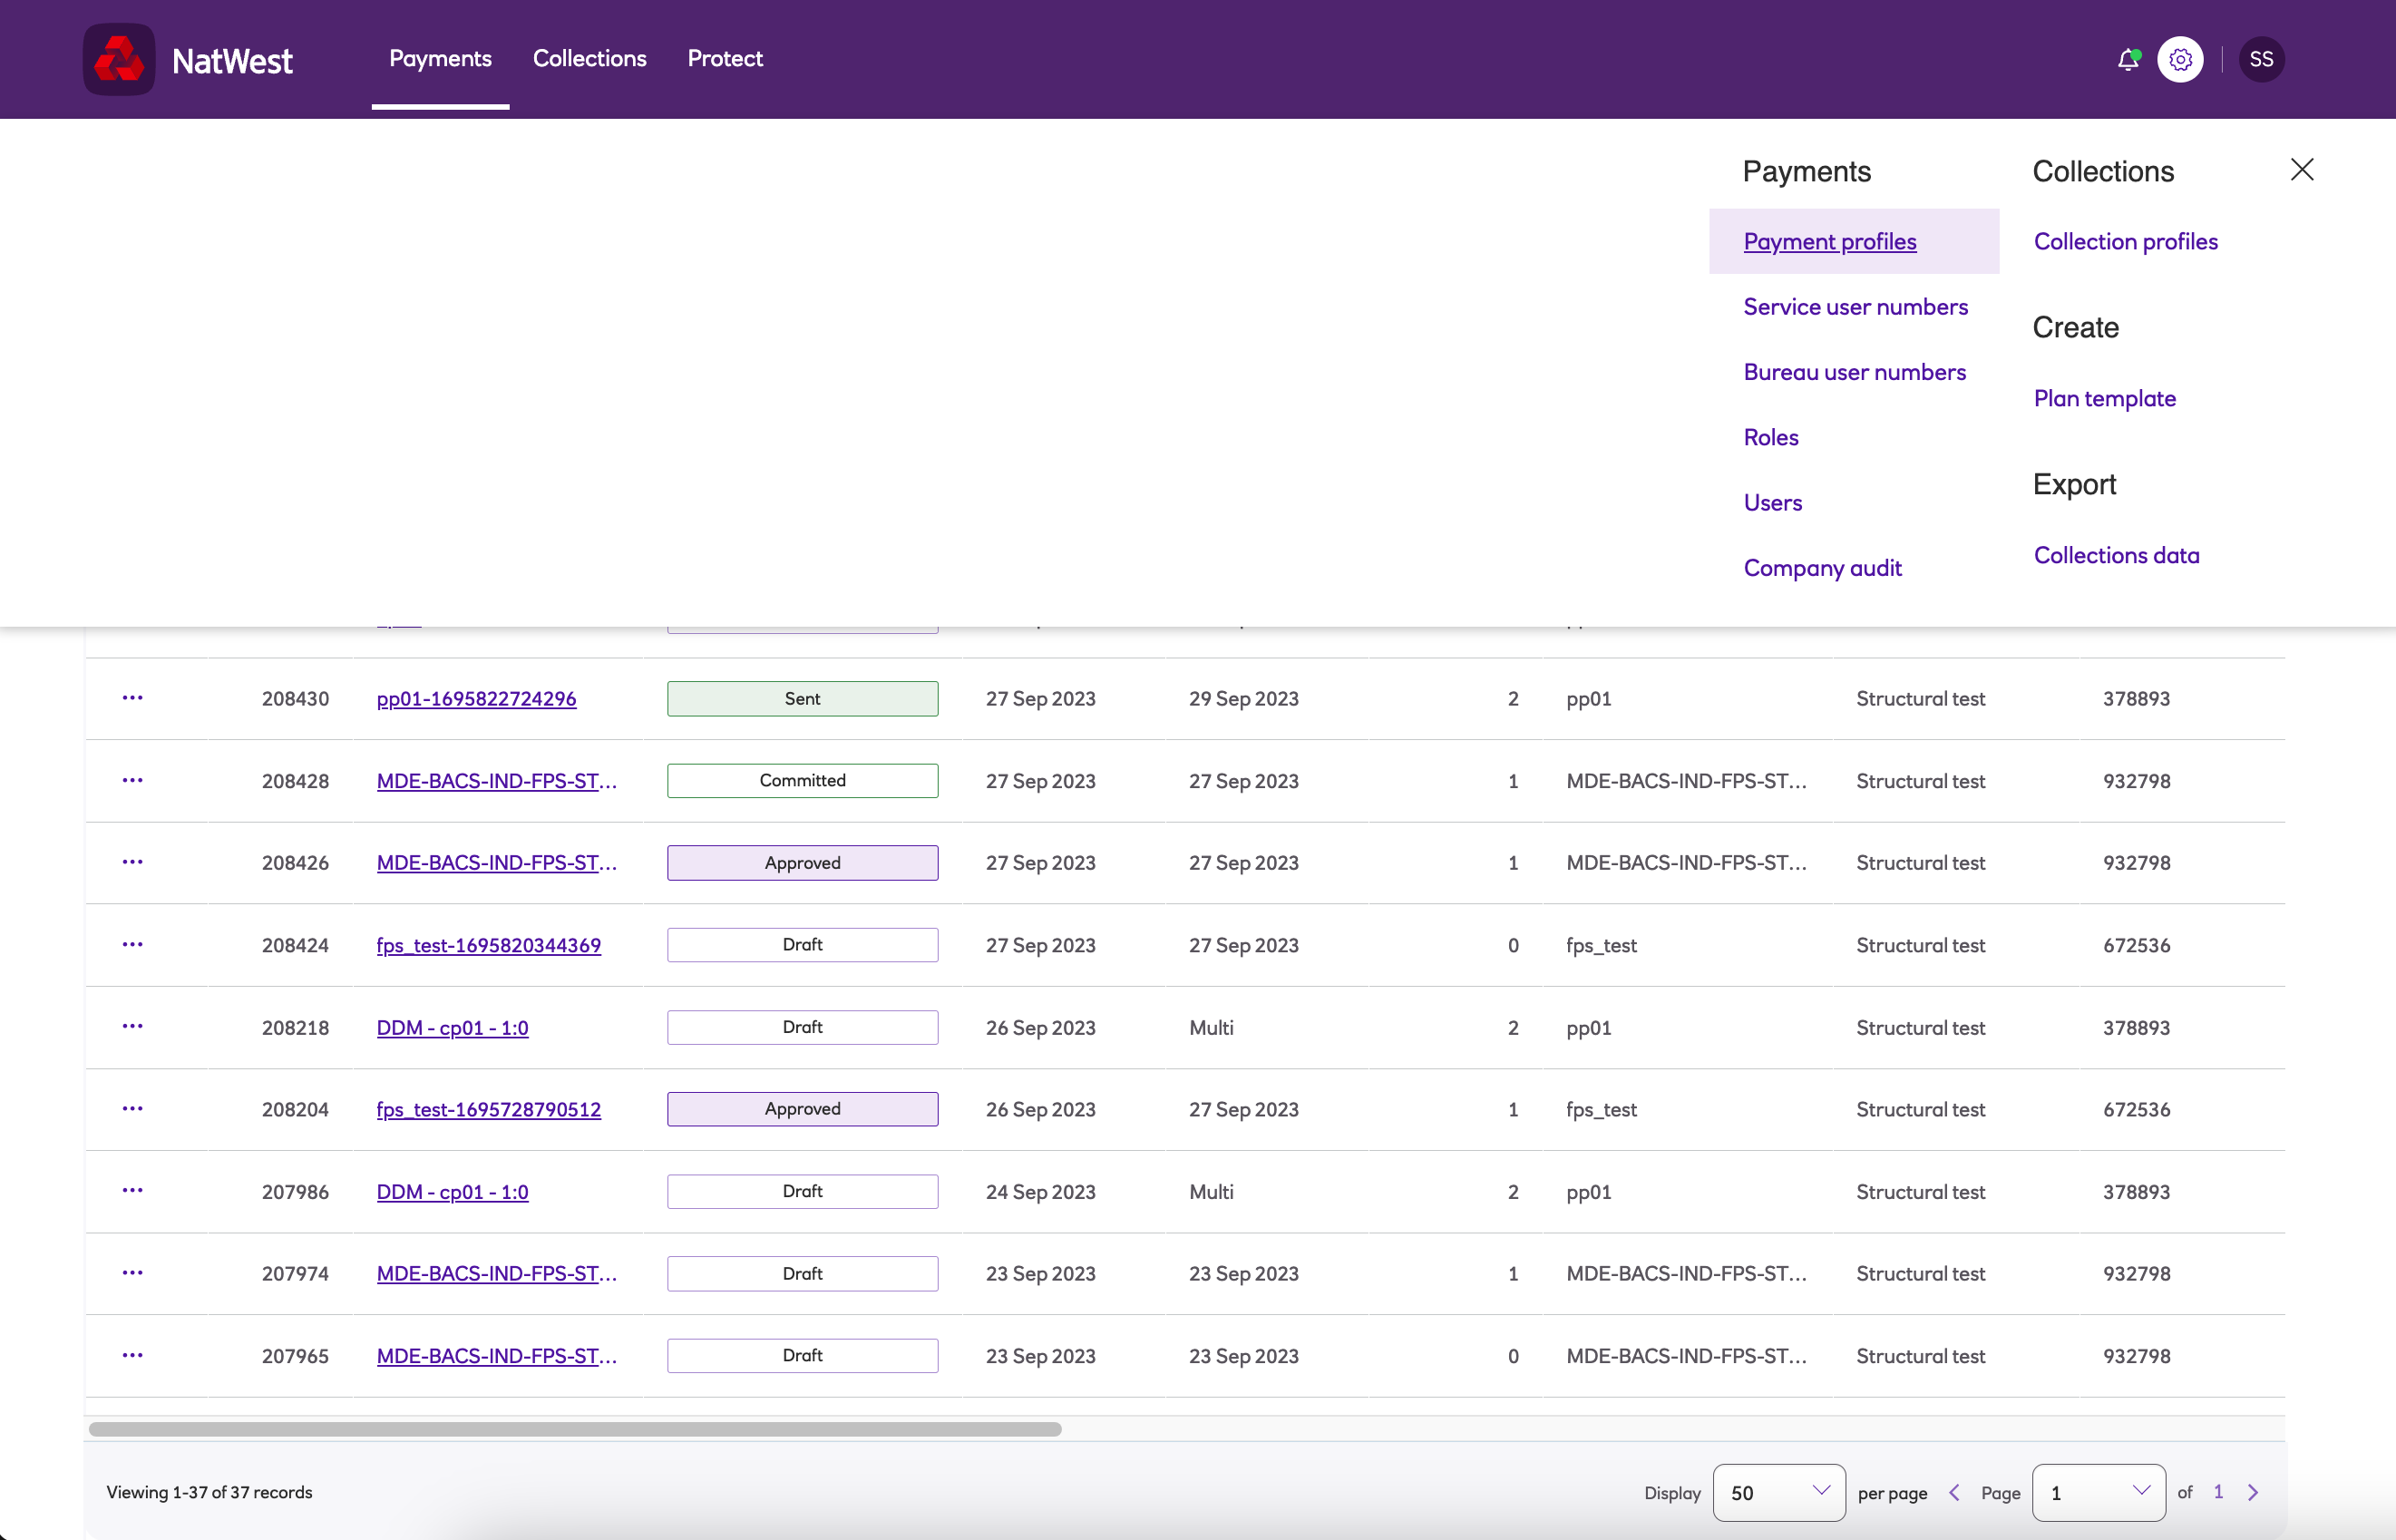
Task: Open Service user numbers
Action: click(1856, 307)
